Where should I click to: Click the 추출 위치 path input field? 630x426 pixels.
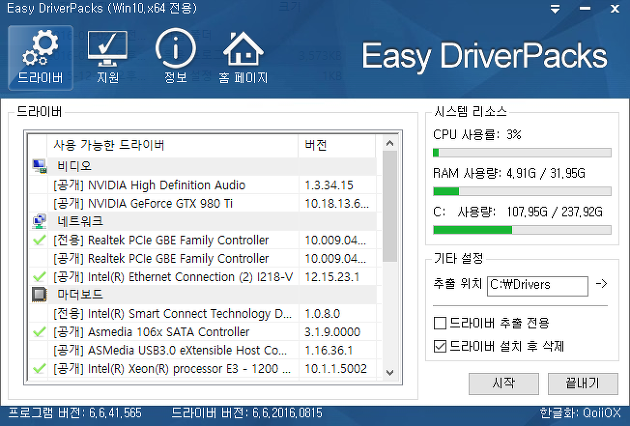tap(538, 286)
